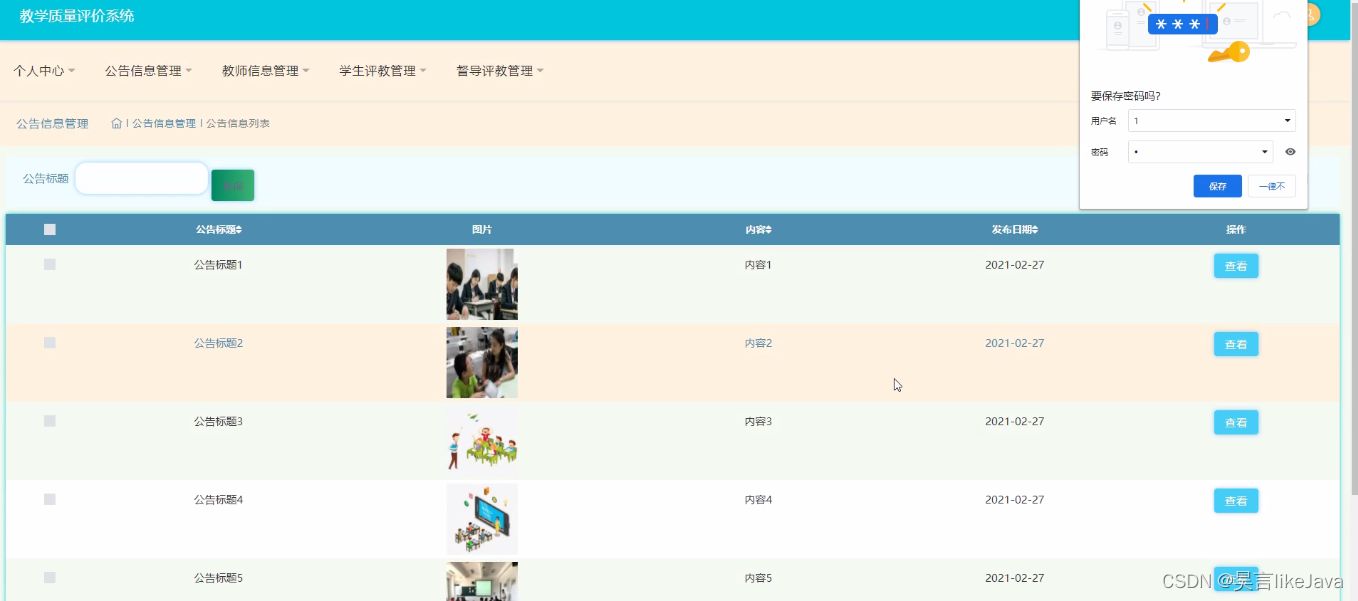Expand 公告信息管理 navigation menu
The width and height of the screenshot is (1358, 601).
148,71
